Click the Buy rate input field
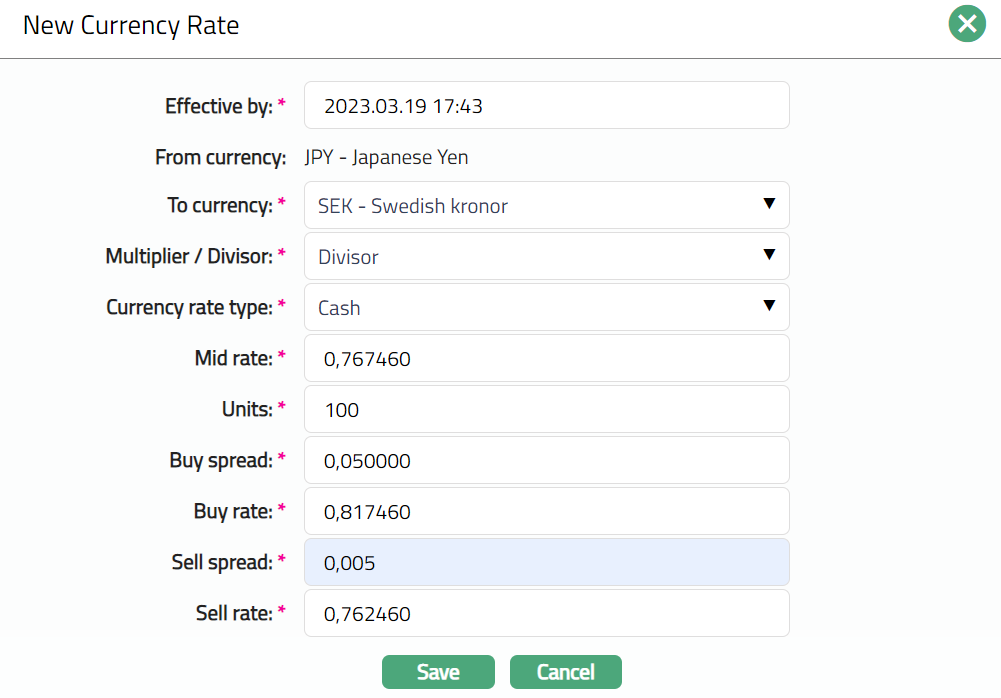Image resolution: width=1001 pixels, height=698 pixels. (546, 512)
